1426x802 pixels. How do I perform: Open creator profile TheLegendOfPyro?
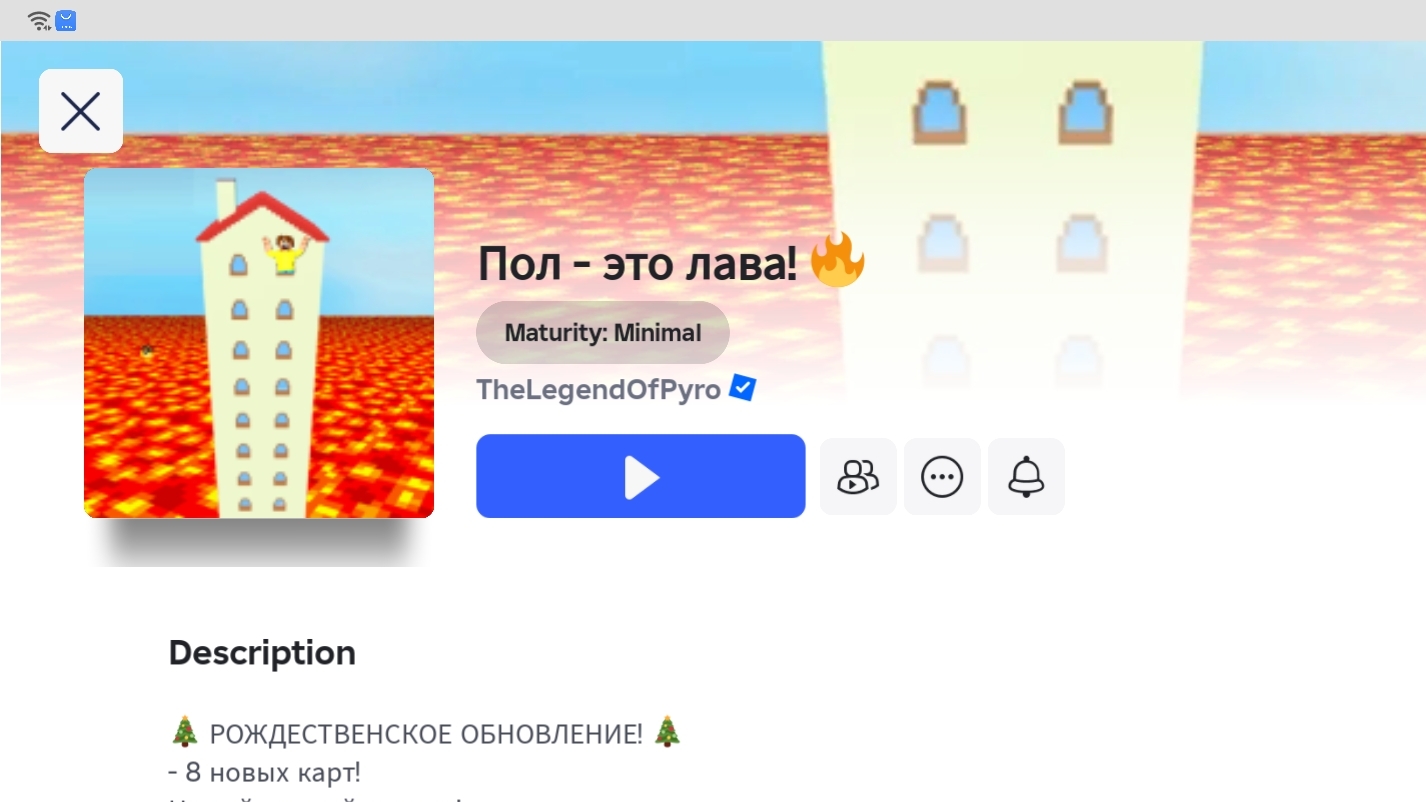tap(598, 390)
